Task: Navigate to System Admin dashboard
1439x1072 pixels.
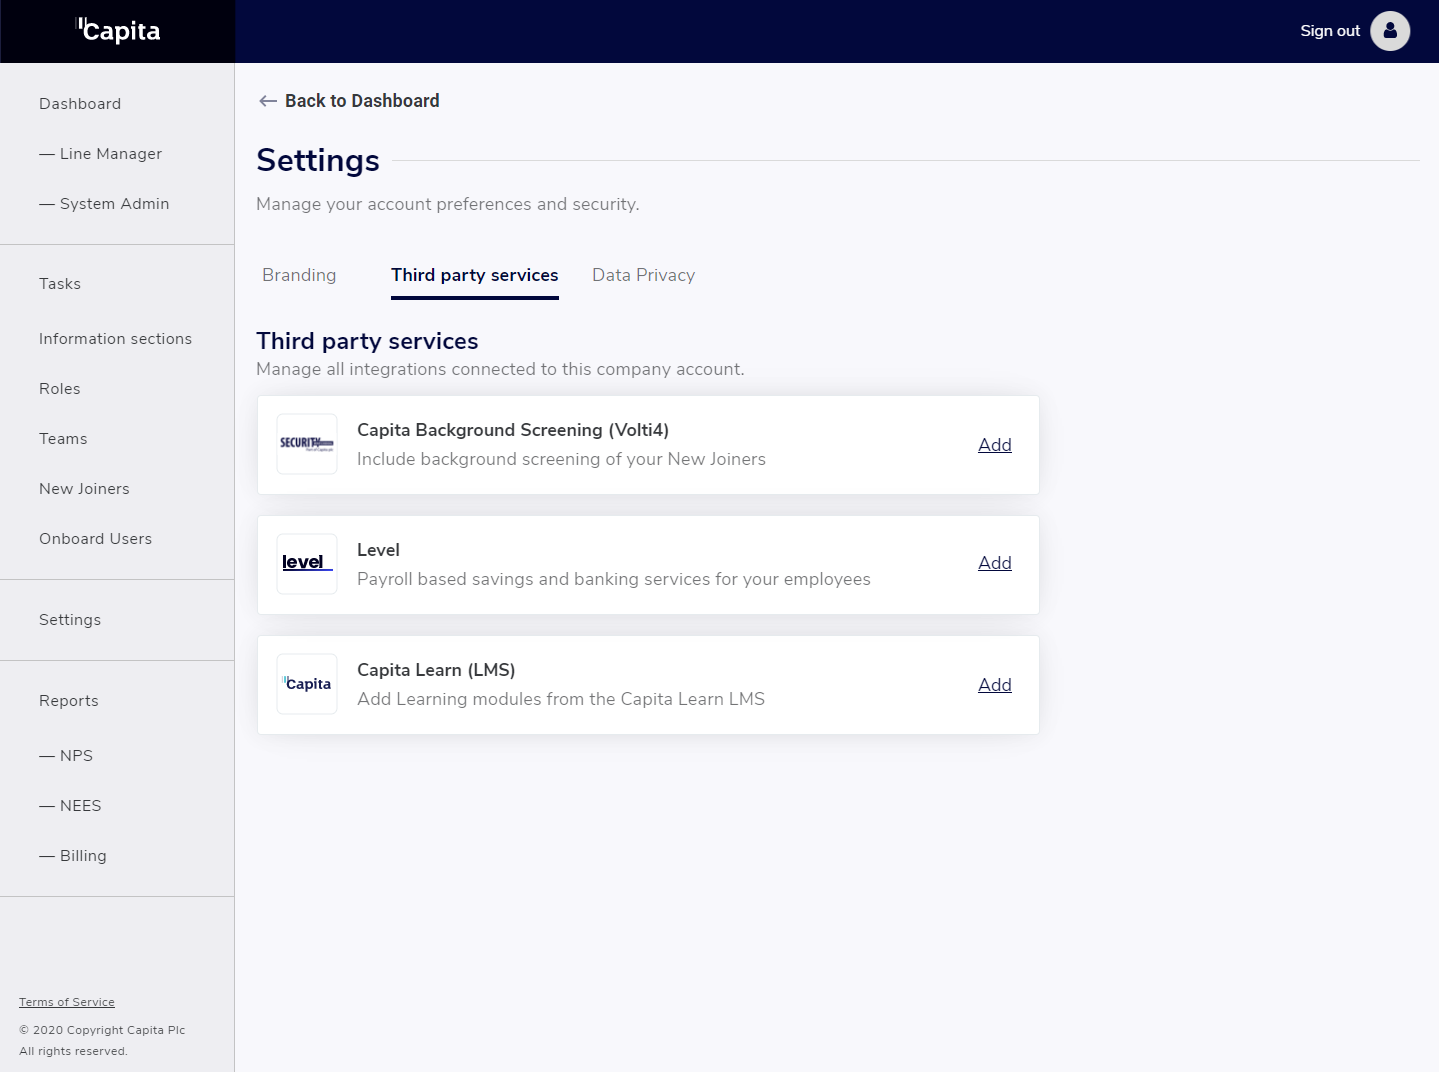Action: [114, 204]
